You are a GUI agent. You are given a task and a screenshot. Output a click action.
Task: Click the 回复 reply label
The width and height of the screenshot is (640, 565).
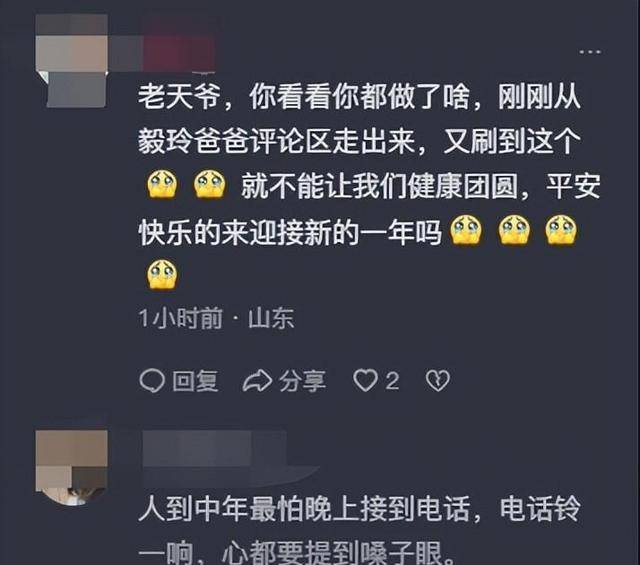(195, 381)
